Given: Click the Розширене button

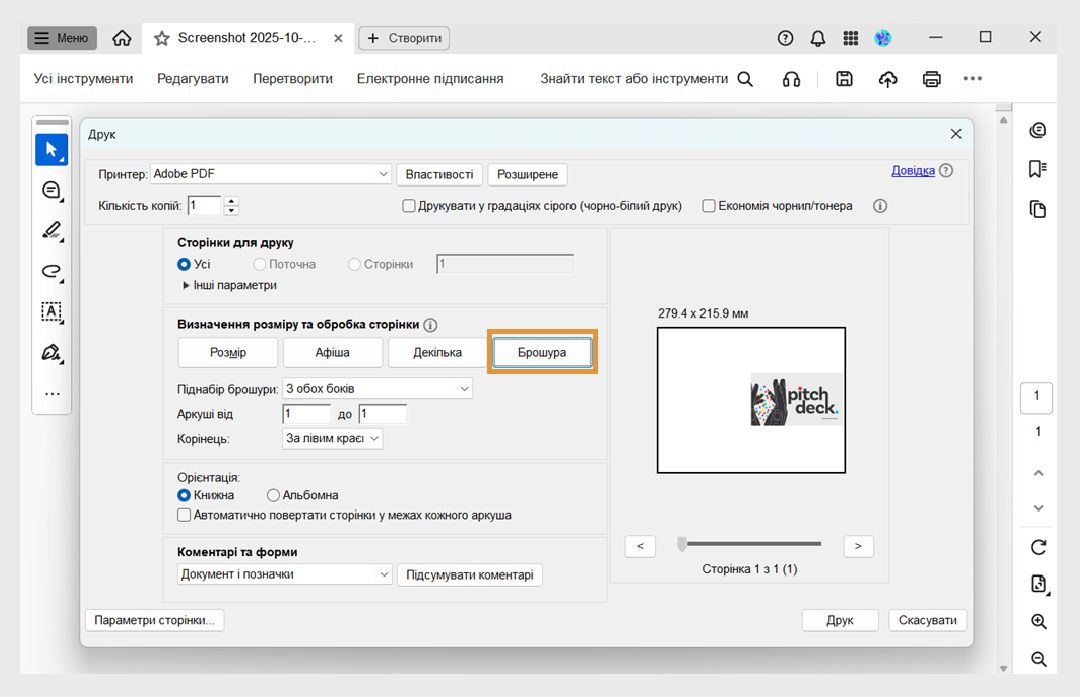Looking at the screenshot, I should [x=528, y=174].
